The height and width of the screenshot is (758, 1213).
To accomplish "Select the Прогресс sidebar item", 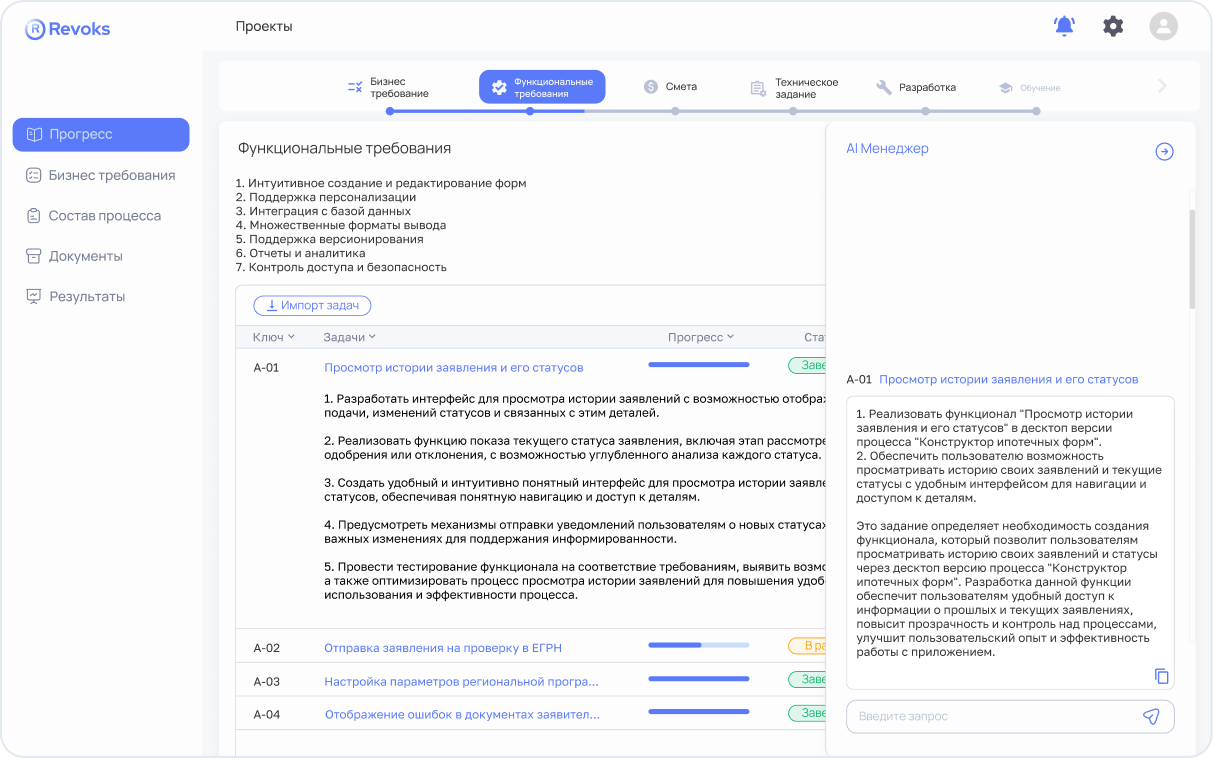I will click(x=100, y=134).
